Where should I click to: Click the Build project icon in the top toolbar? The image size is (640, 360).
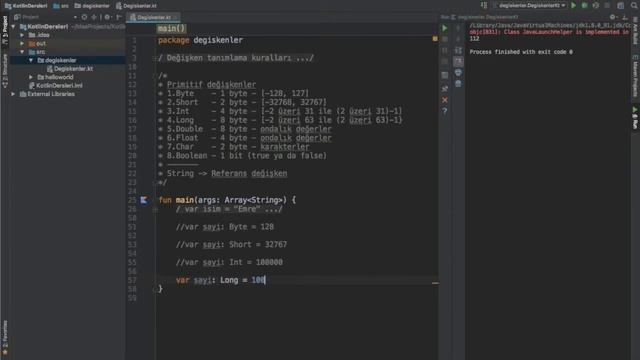pos(484,6)
